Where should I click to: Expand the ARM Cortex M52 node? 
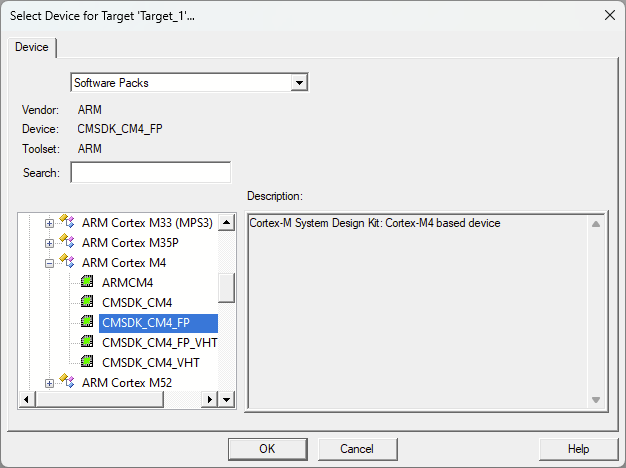click(x=49, y=383)
